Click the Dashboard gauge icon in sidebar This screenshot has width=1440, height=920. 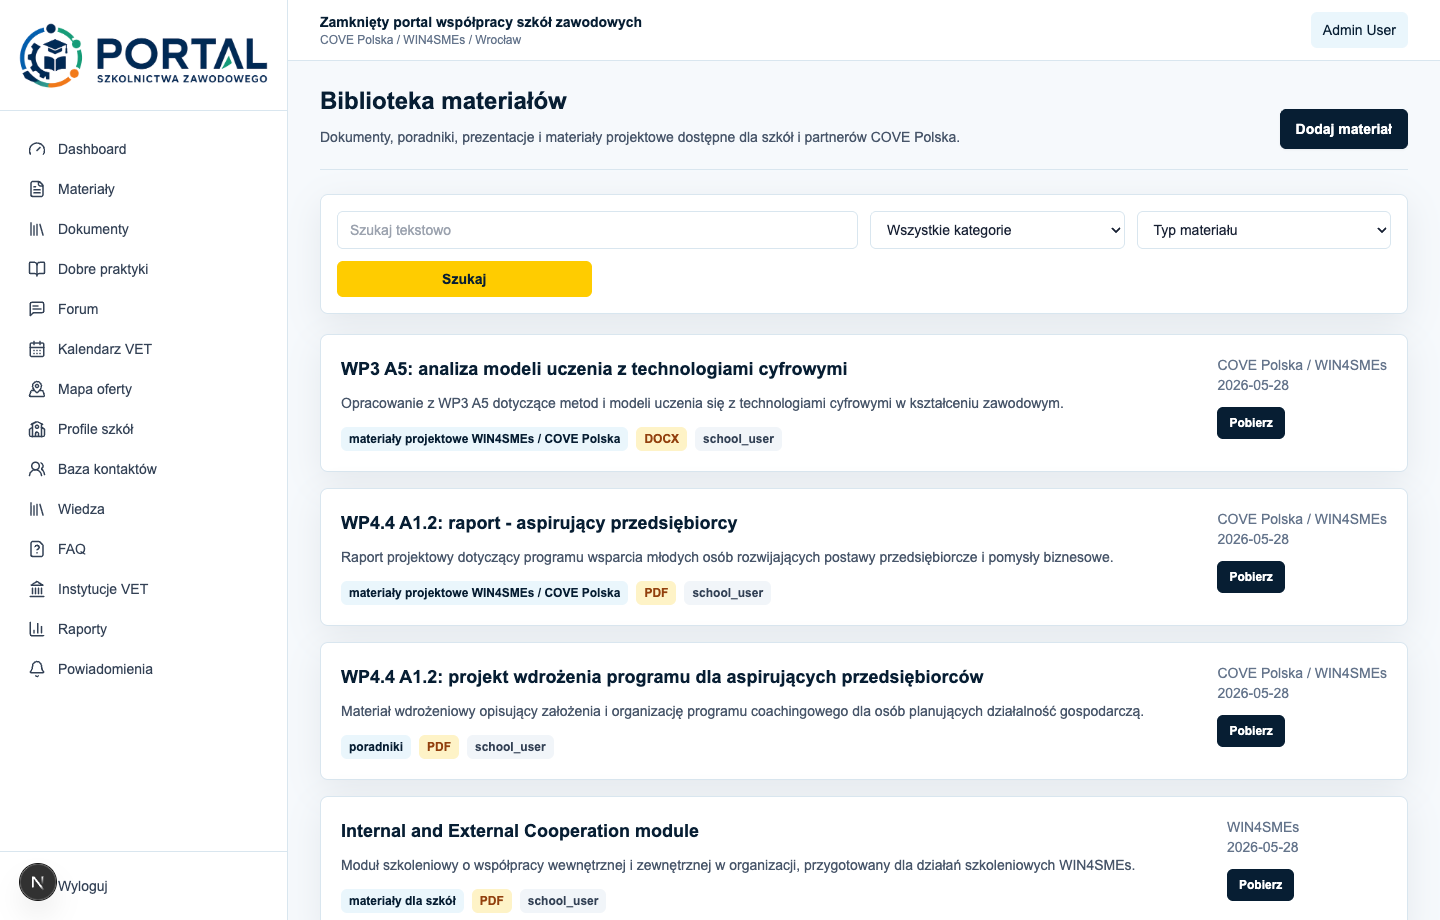37,149
